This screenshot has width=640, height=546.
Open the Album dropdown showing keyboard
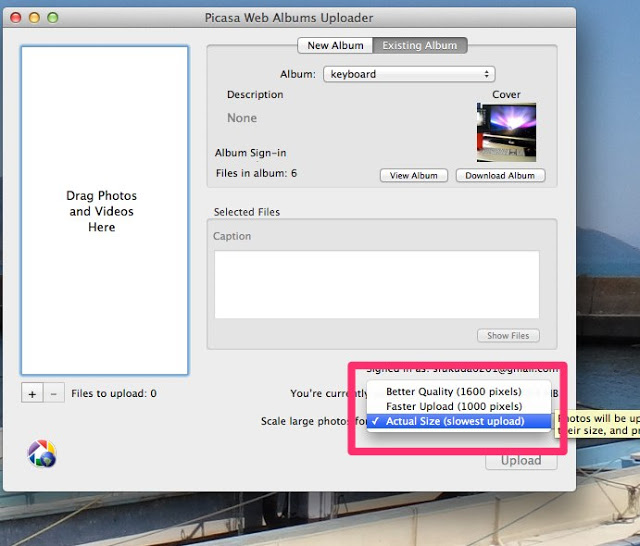coord(409,74)
